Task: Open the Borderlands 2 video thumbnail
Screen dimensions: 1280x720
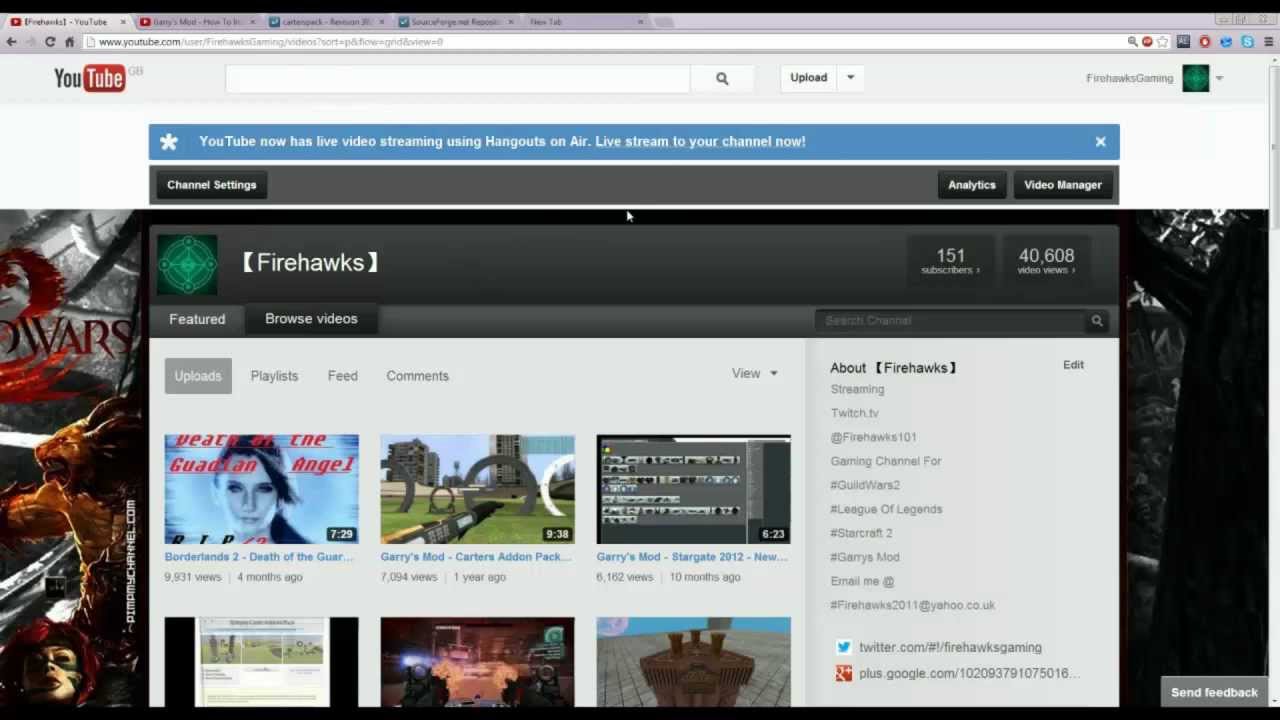Action: pos(262,489)
